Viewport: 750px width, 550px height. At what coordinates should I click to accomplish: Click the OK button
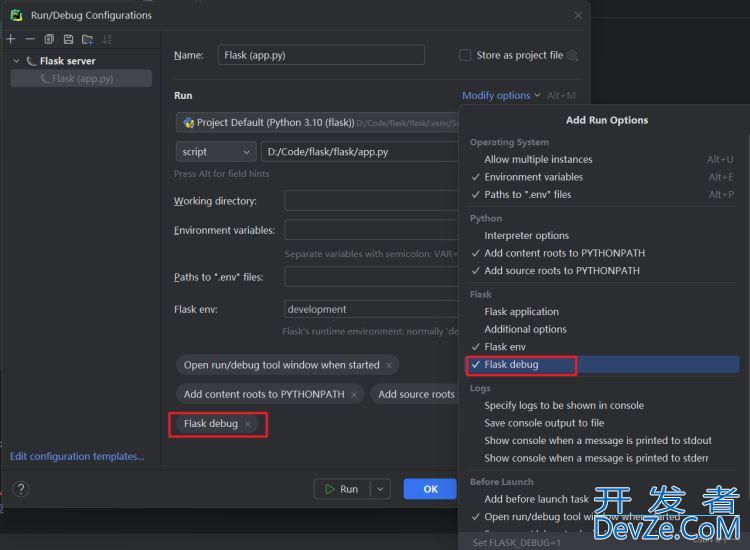430,489
